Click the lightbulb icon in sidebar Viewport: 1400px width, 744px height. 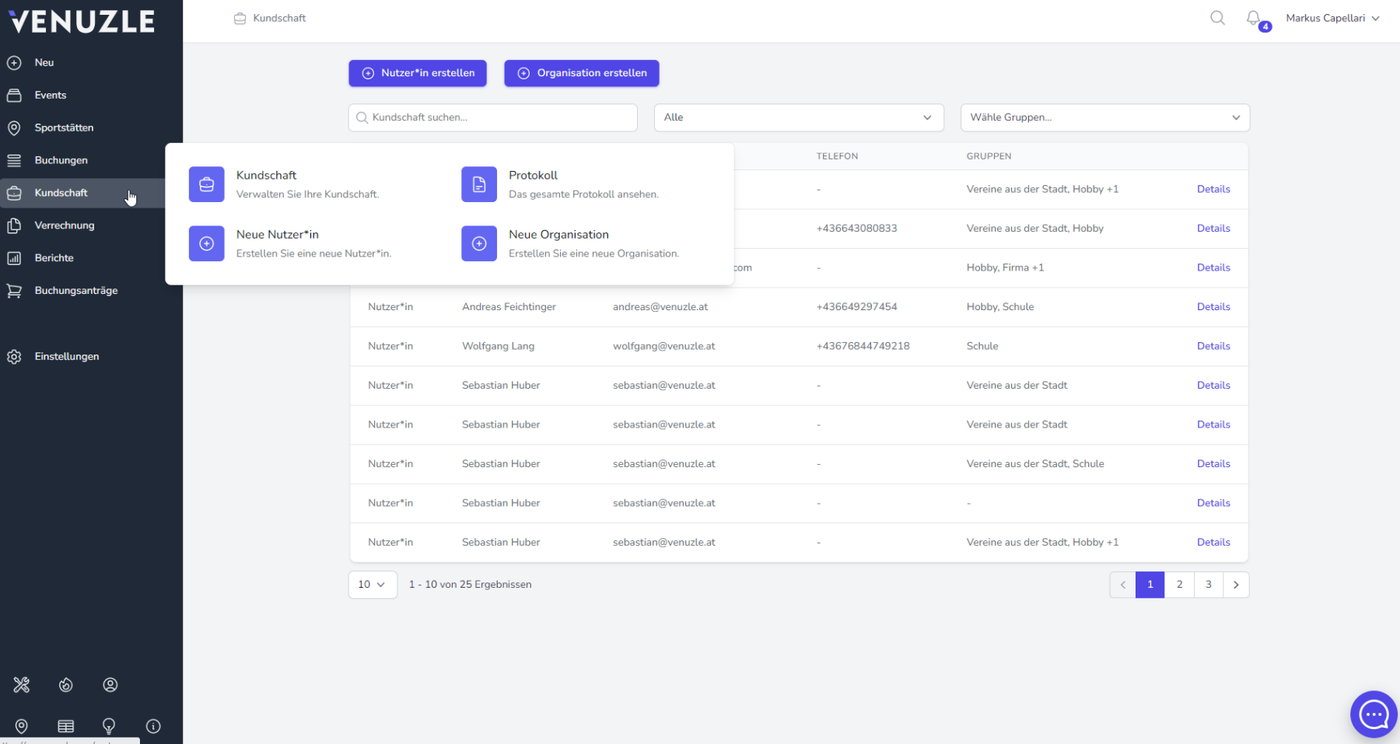(x=110, y=726)
